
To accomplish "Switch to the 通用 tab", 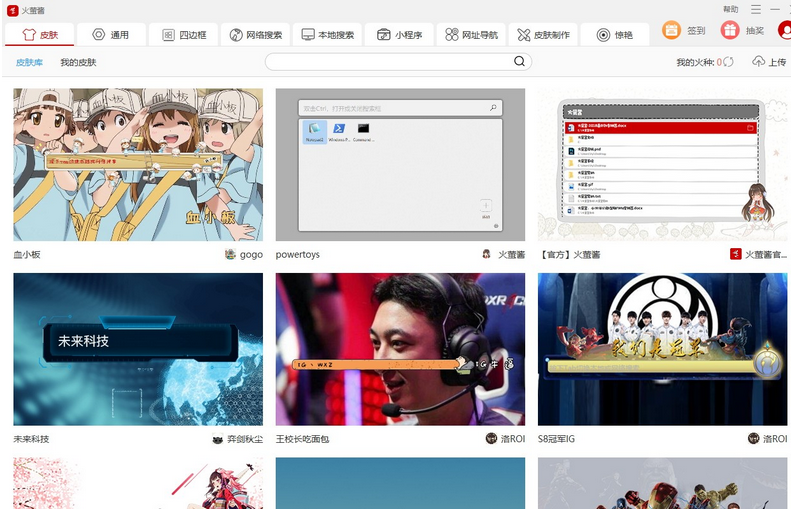I will [111, 34].
